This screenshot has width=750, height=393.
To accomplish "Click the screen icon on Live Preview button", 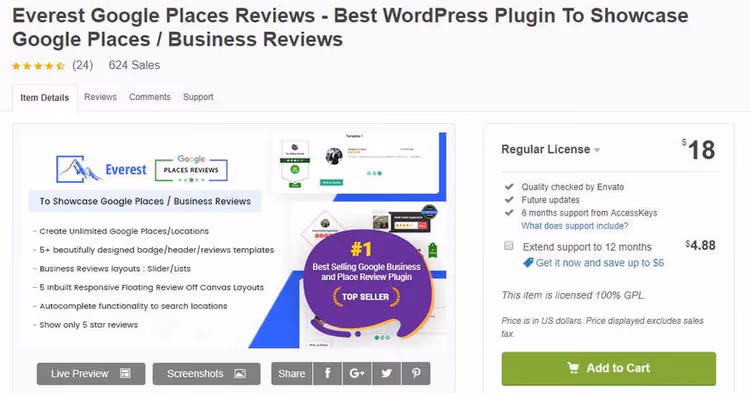I will 125,373.
